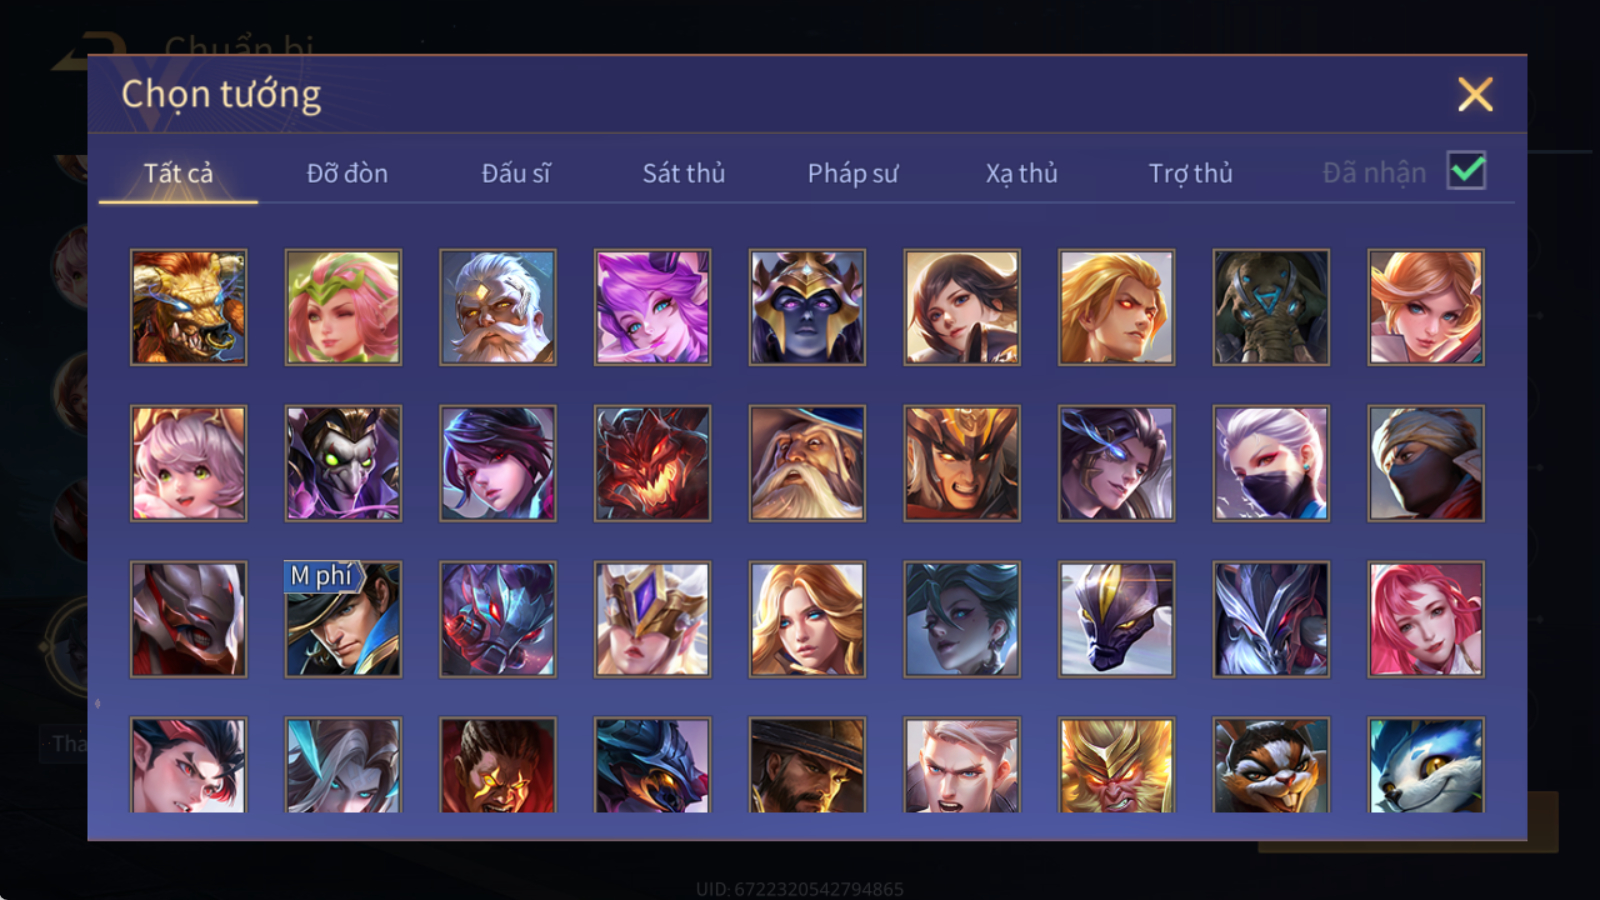
Task: Filter by Pháp sư tab
Action: (x=853, y=173)
